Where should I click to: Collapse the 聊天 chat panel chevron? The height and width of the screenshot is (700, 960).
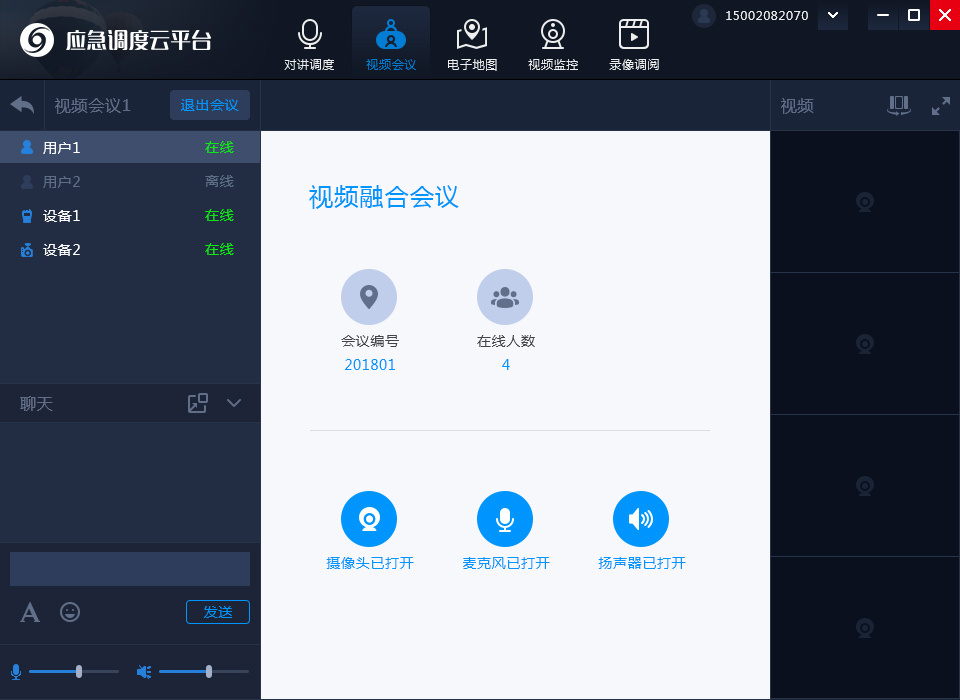coord(234,403)
